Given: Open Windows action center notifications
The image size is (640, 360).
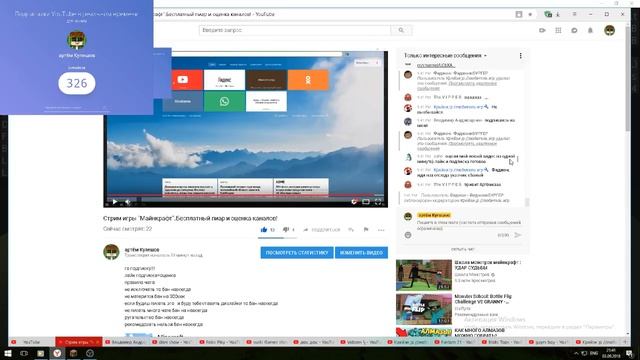Looking at the screenshot, I should click(x=630, y=353).
